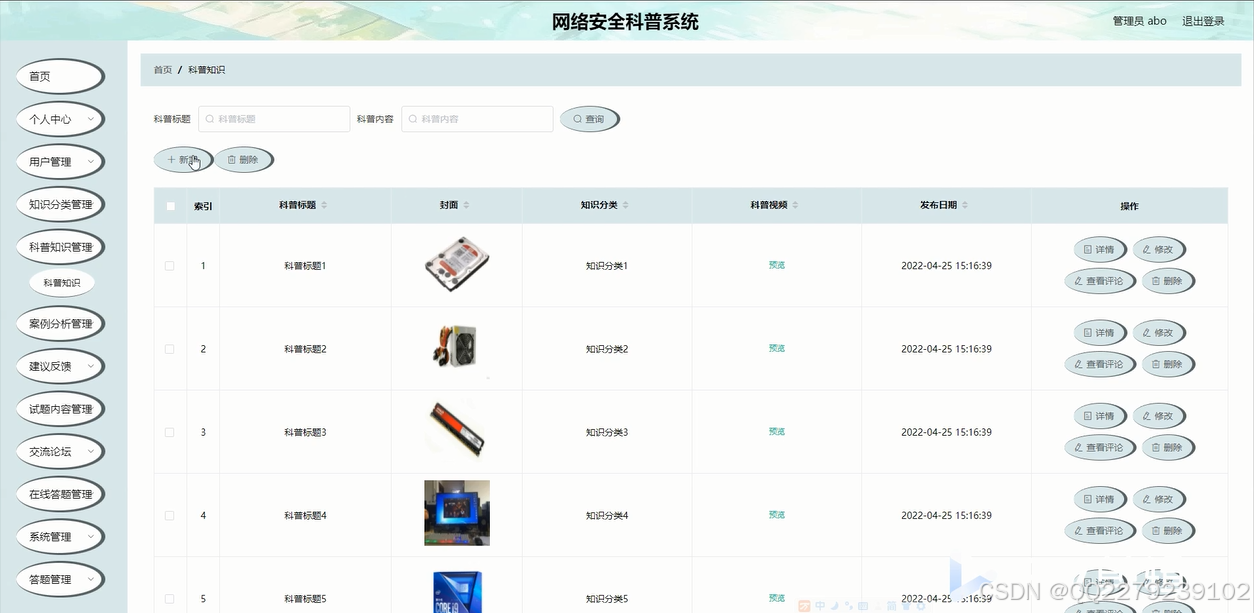Open 详情 for 科普标题1
The width and height of the screenshot is (1254, 613).
pyautogui.click(x=1099, y=249)
